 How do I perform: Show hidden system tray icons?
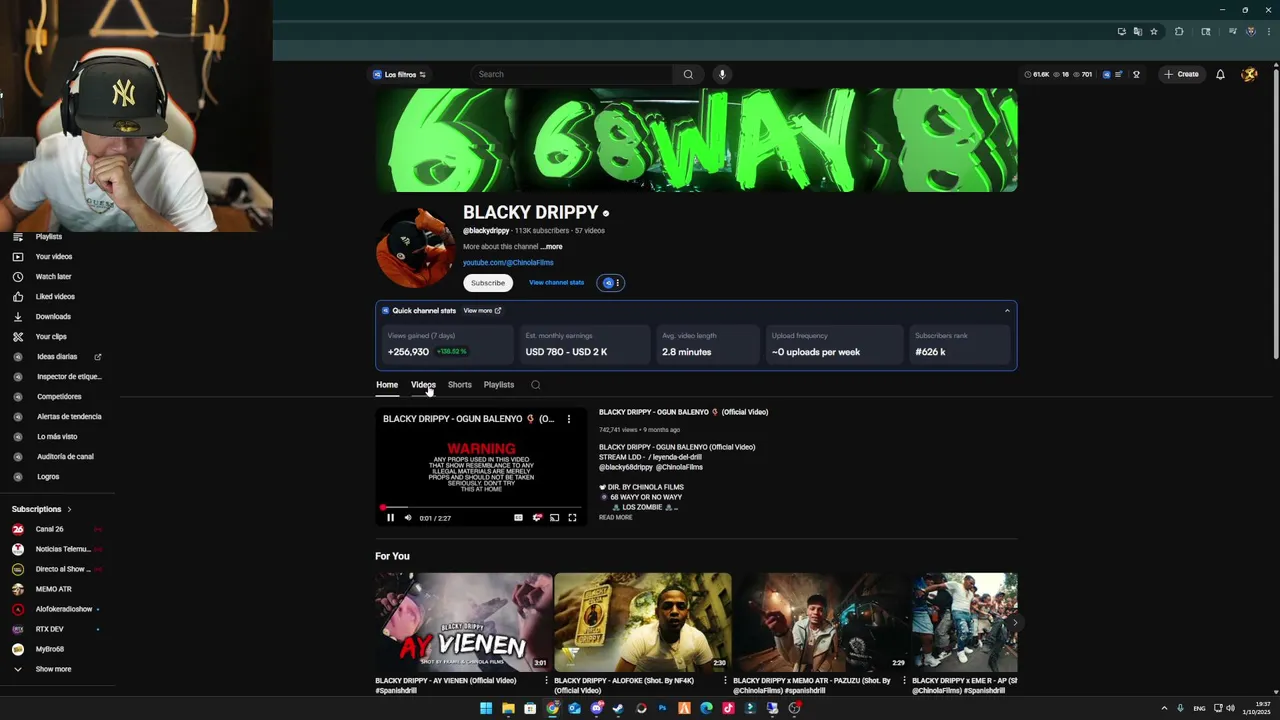(1164, 708)
